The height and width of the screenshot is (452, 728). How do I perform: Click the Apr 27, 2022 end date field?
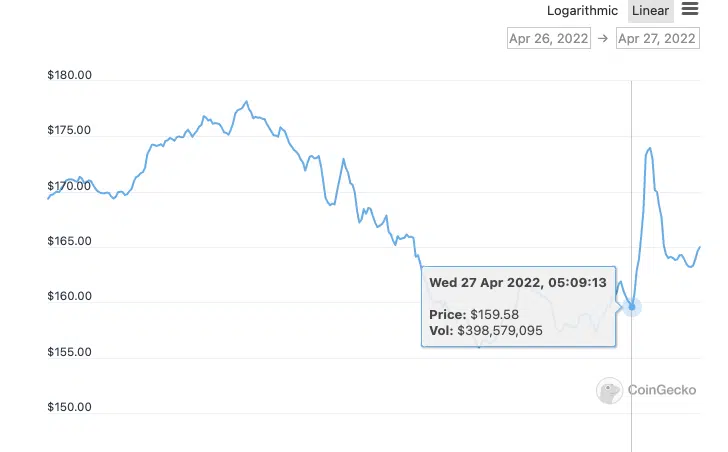tap(657, 38)
